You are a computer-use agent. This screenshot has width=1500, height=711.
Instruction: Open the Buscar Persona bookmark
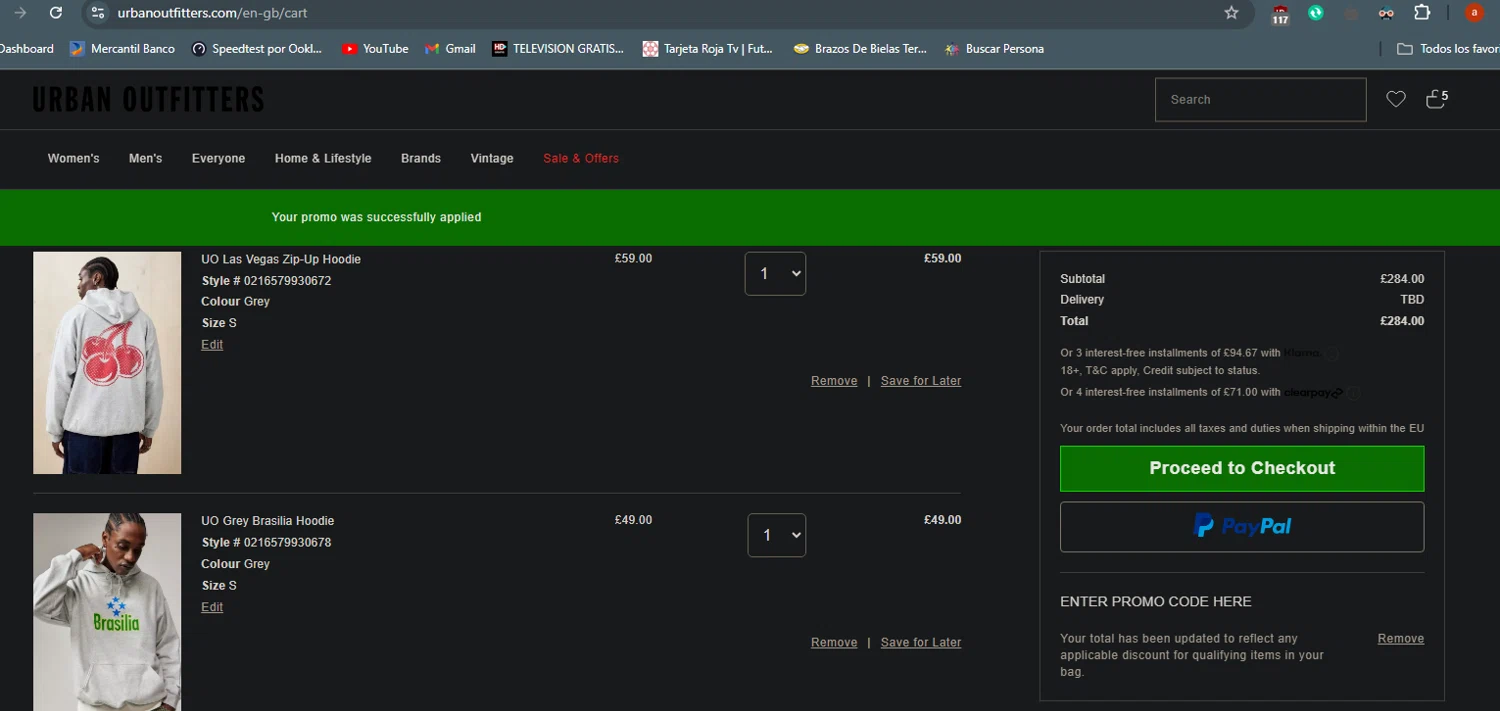tap(994, 48)
